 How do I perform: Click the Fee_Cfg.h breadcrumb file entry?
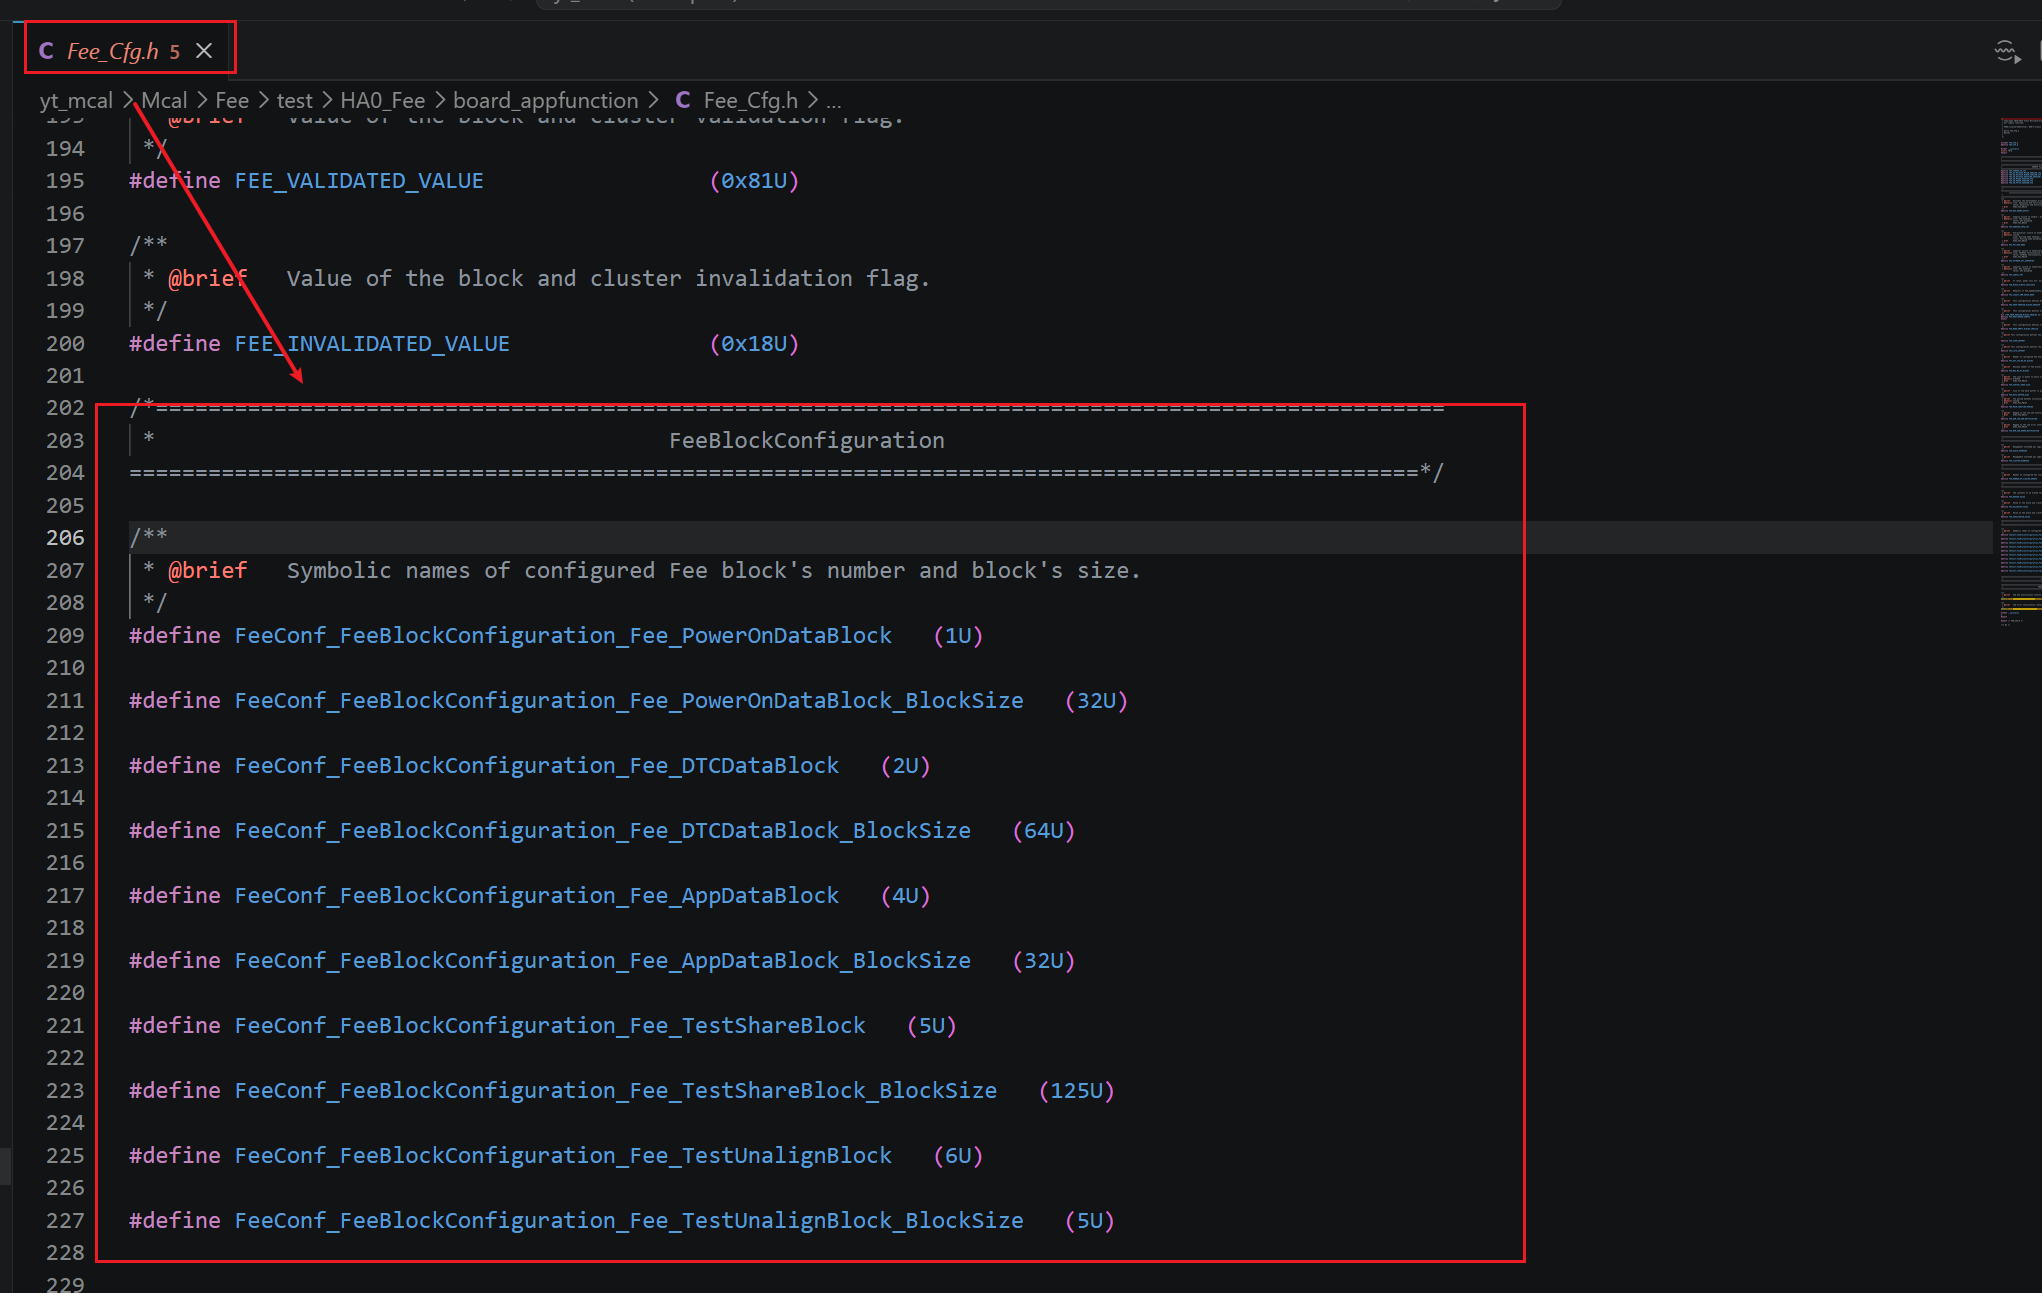(x=750, y=100)
